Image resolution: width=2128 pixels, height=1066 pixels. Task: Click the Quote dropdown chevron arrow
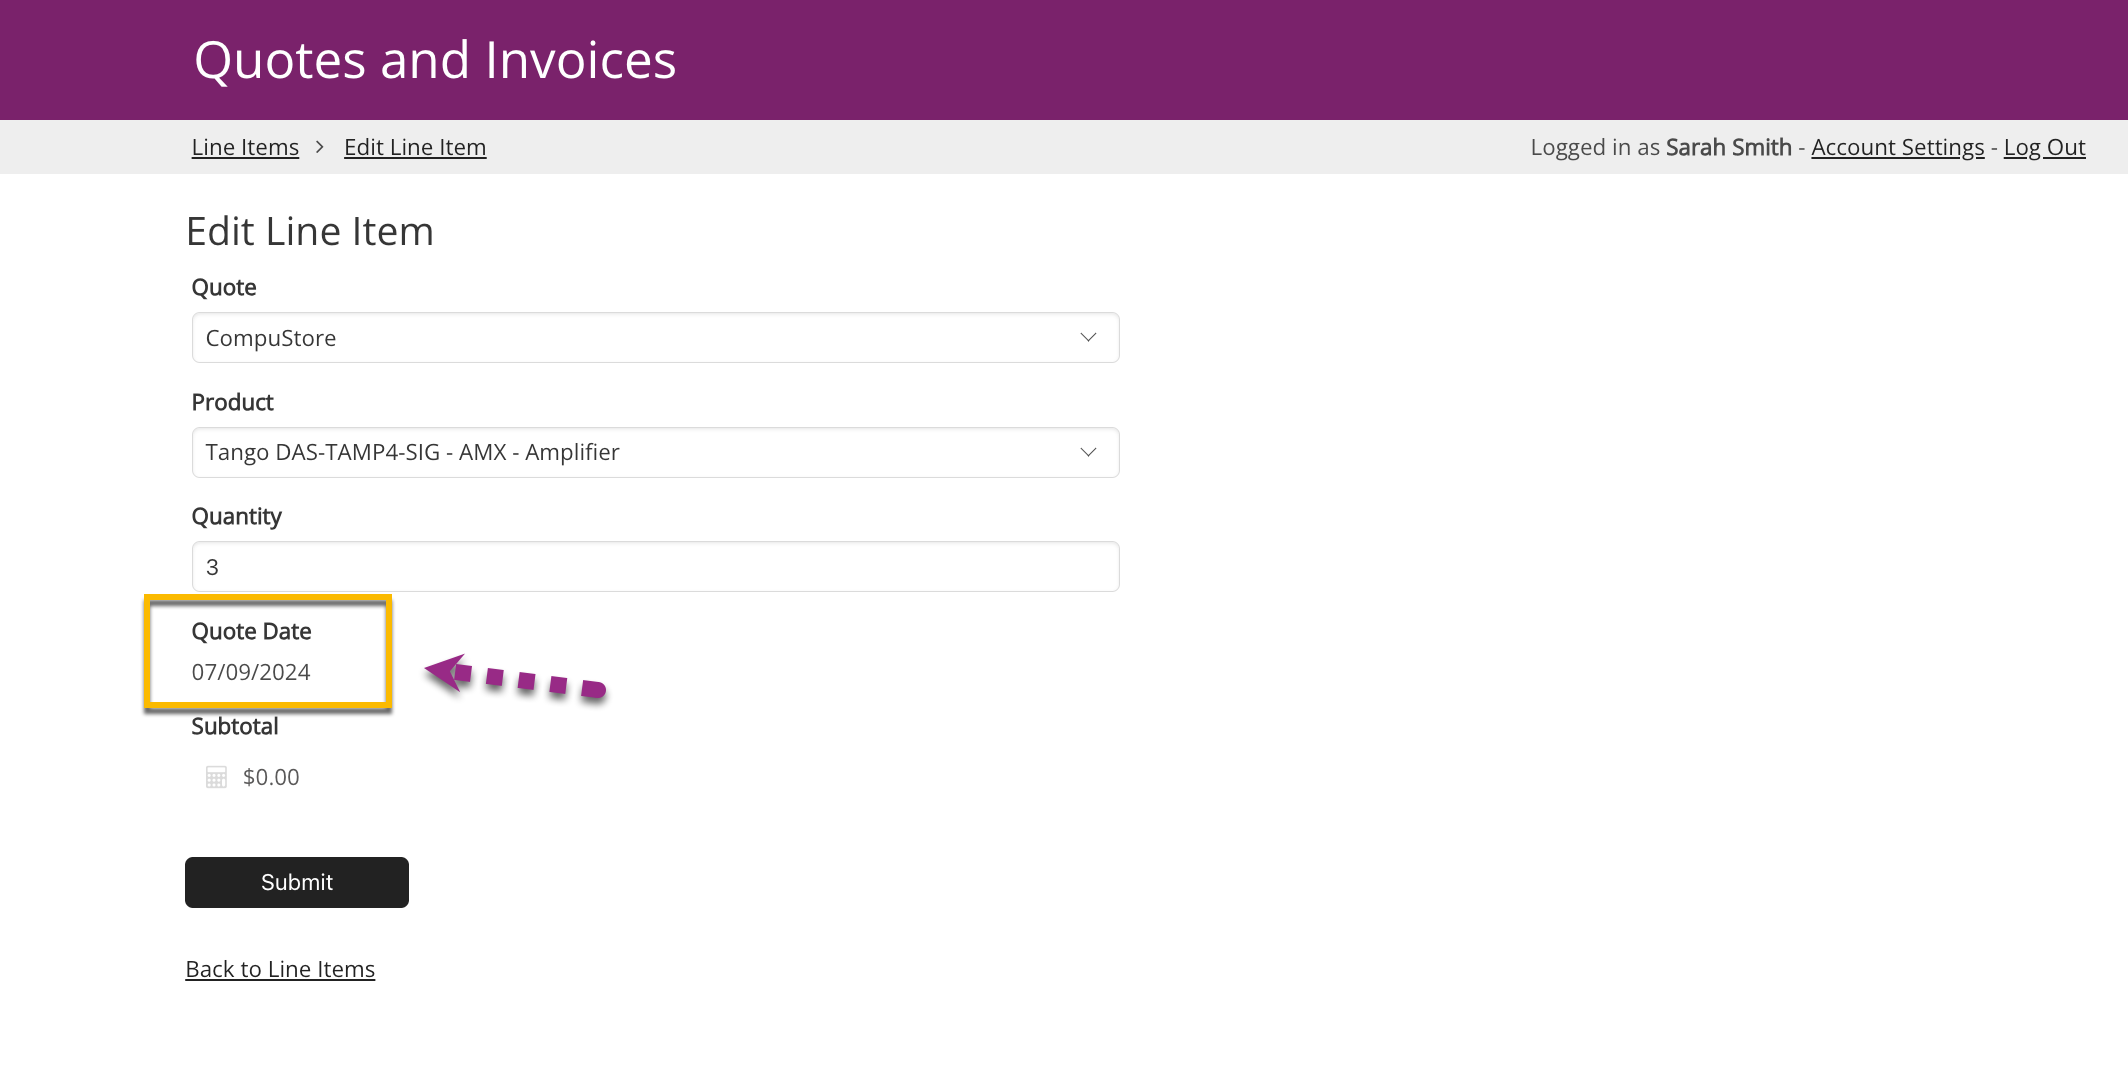(x=1088, y=338)
